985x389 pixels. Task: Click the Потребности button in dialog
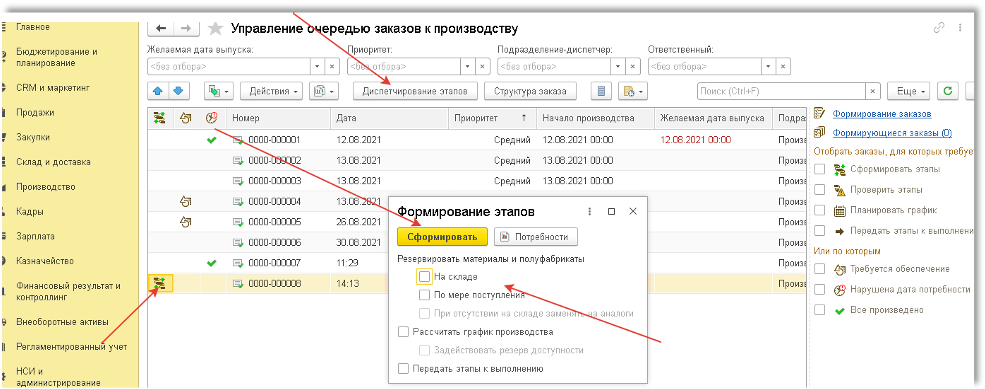pyautogui.click(x=536, y=237)
